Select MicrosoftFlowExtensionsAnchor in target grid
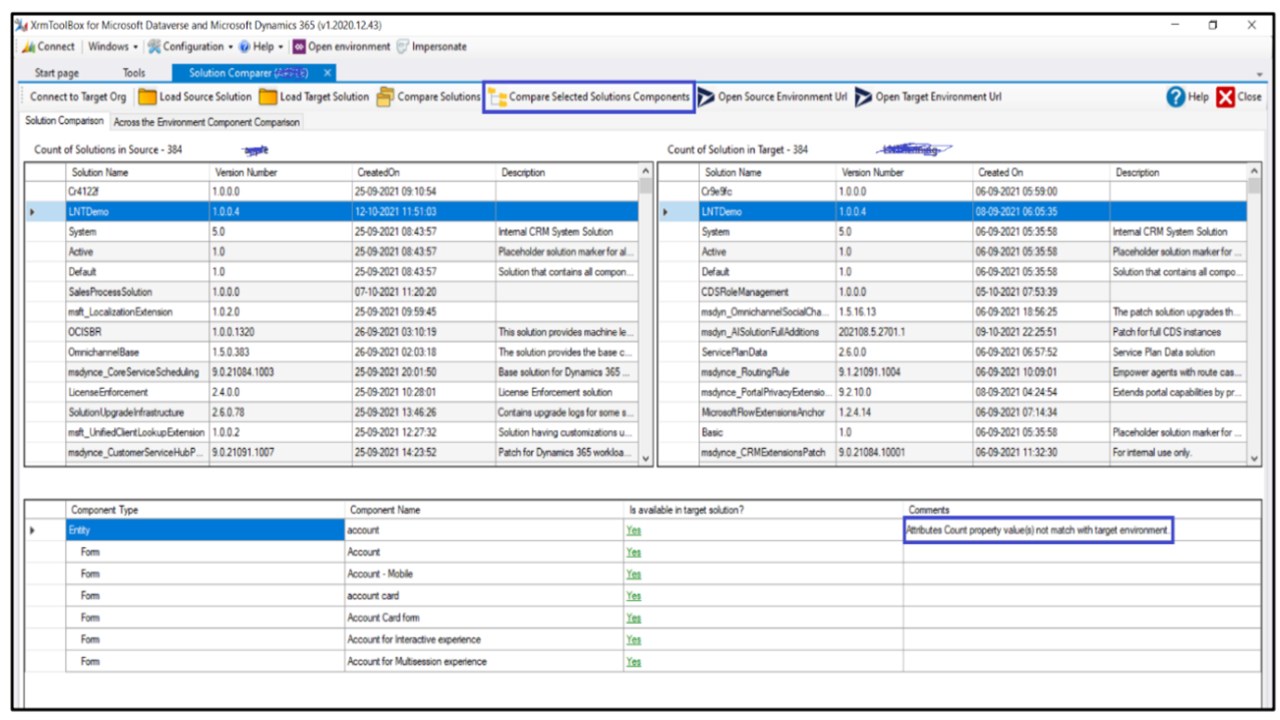The image size is (1280, 720). 953,412
